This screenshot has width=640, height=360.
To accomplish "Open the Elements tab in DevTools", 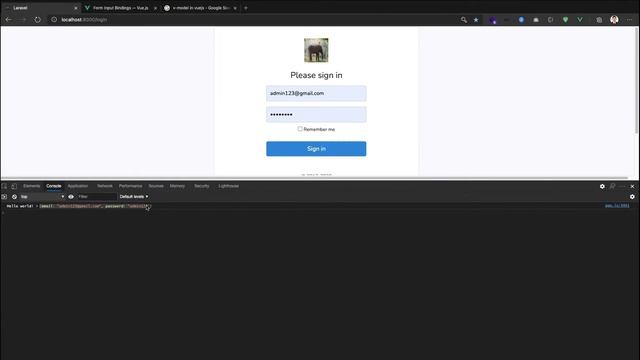I will pos(31,186).
